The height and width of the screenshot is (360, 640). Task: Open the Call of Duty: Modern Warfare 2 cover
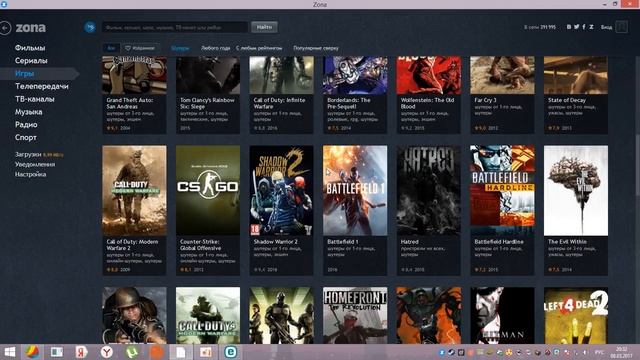click(134, 191)
